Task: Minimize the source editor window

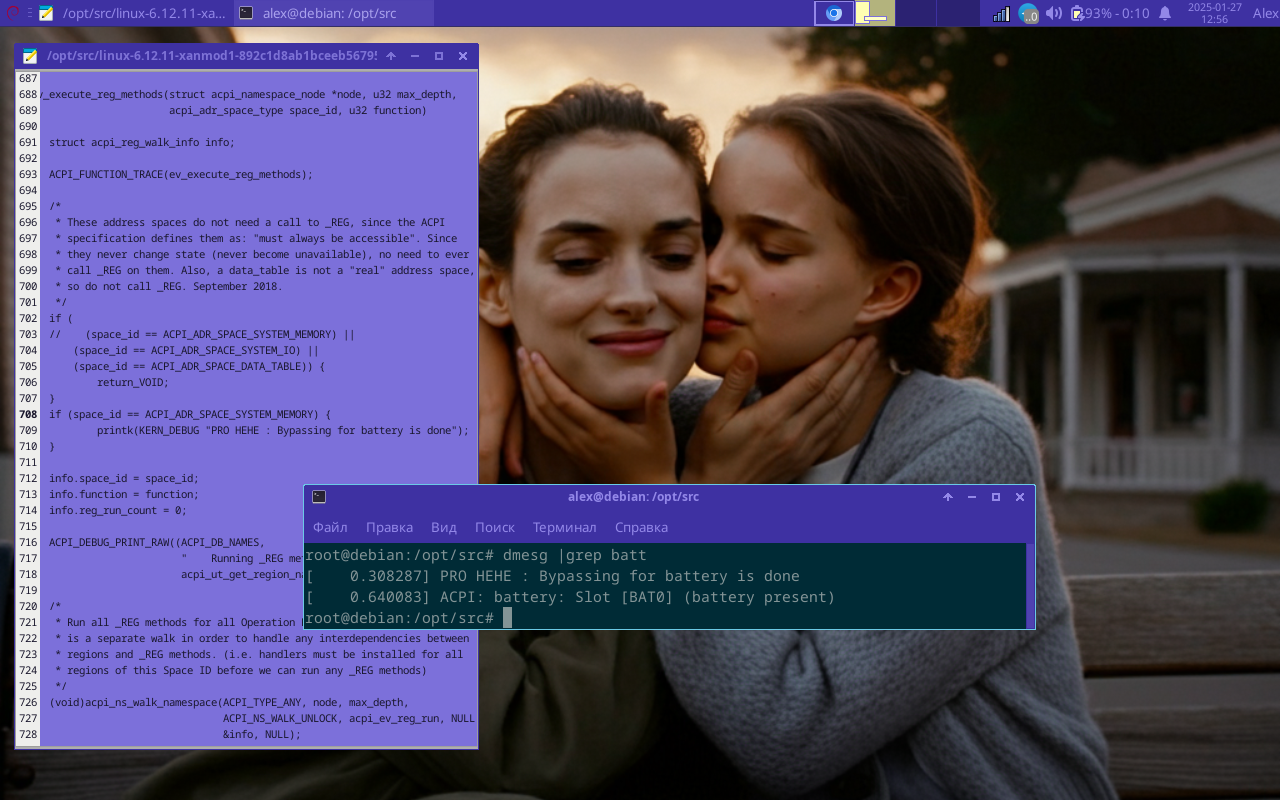Action: pyautogui.click(x=415, y=56)
